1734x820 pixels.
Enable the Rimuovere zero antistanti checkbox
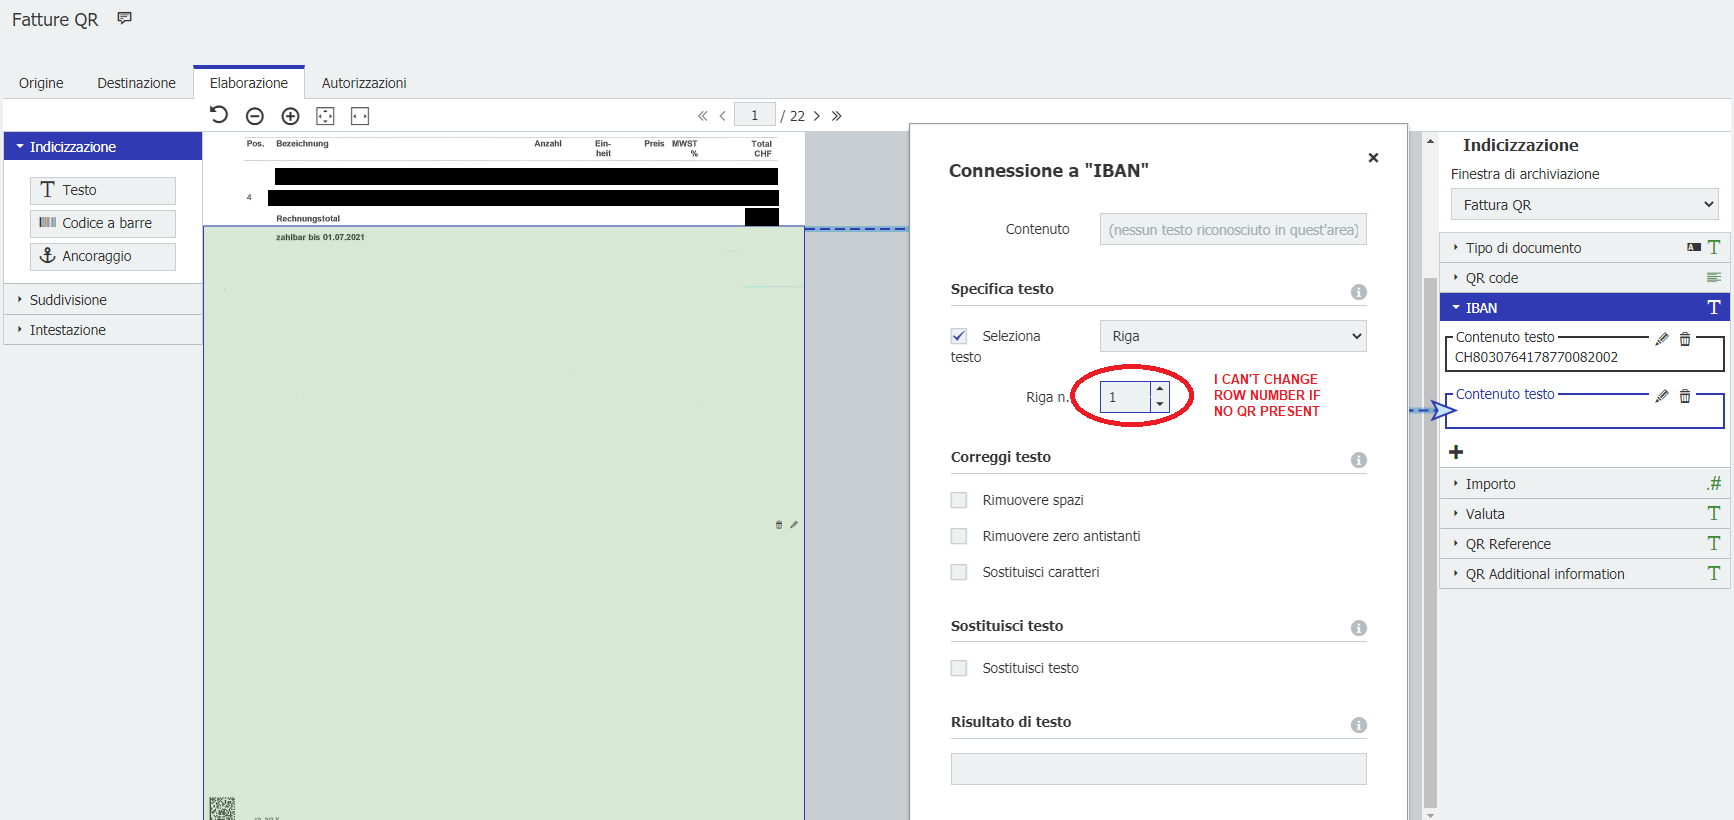click(x=959, y=536)
